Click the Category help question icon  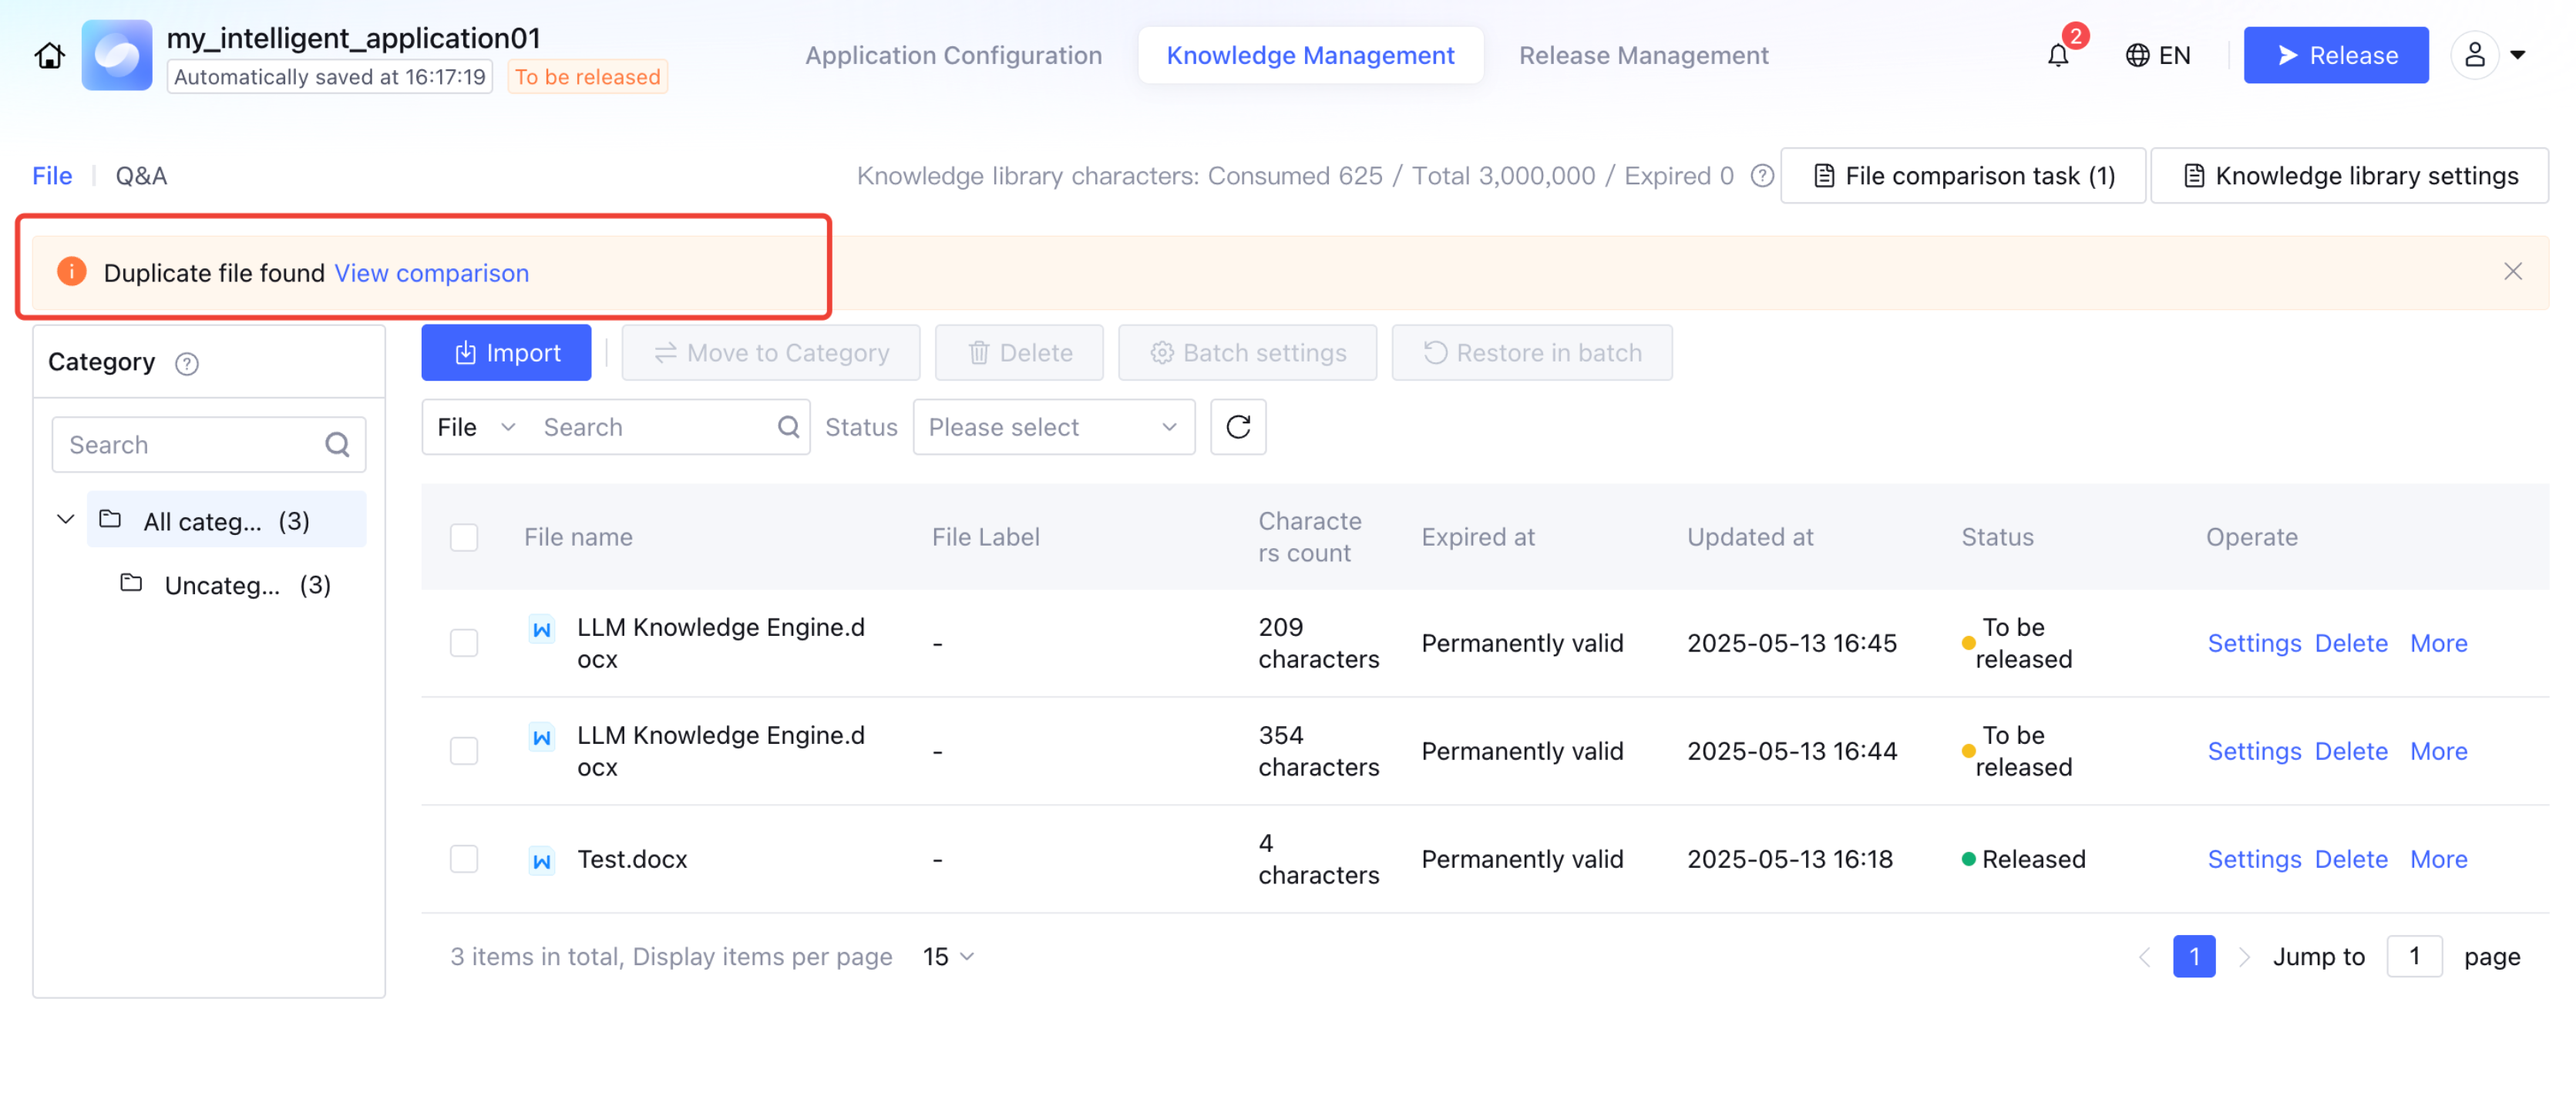click(186, 363)
